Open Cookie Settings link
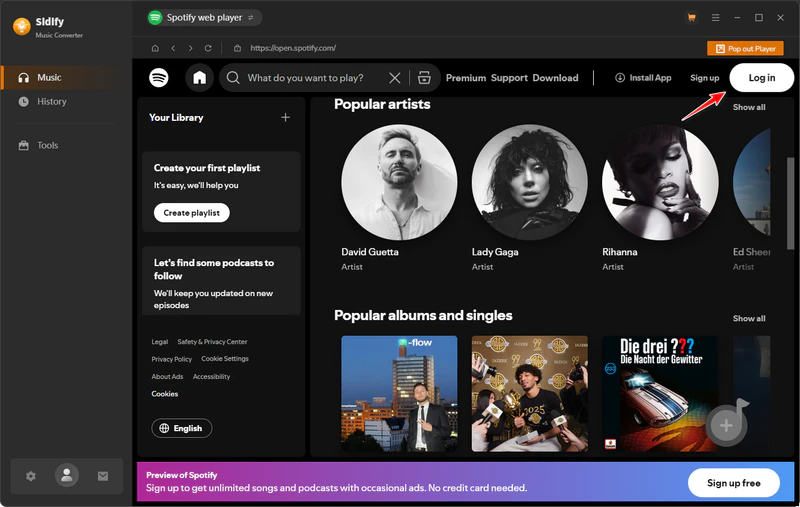Viewport: 800px width, 507px height. pyautogui.click(x=225, y=359)
